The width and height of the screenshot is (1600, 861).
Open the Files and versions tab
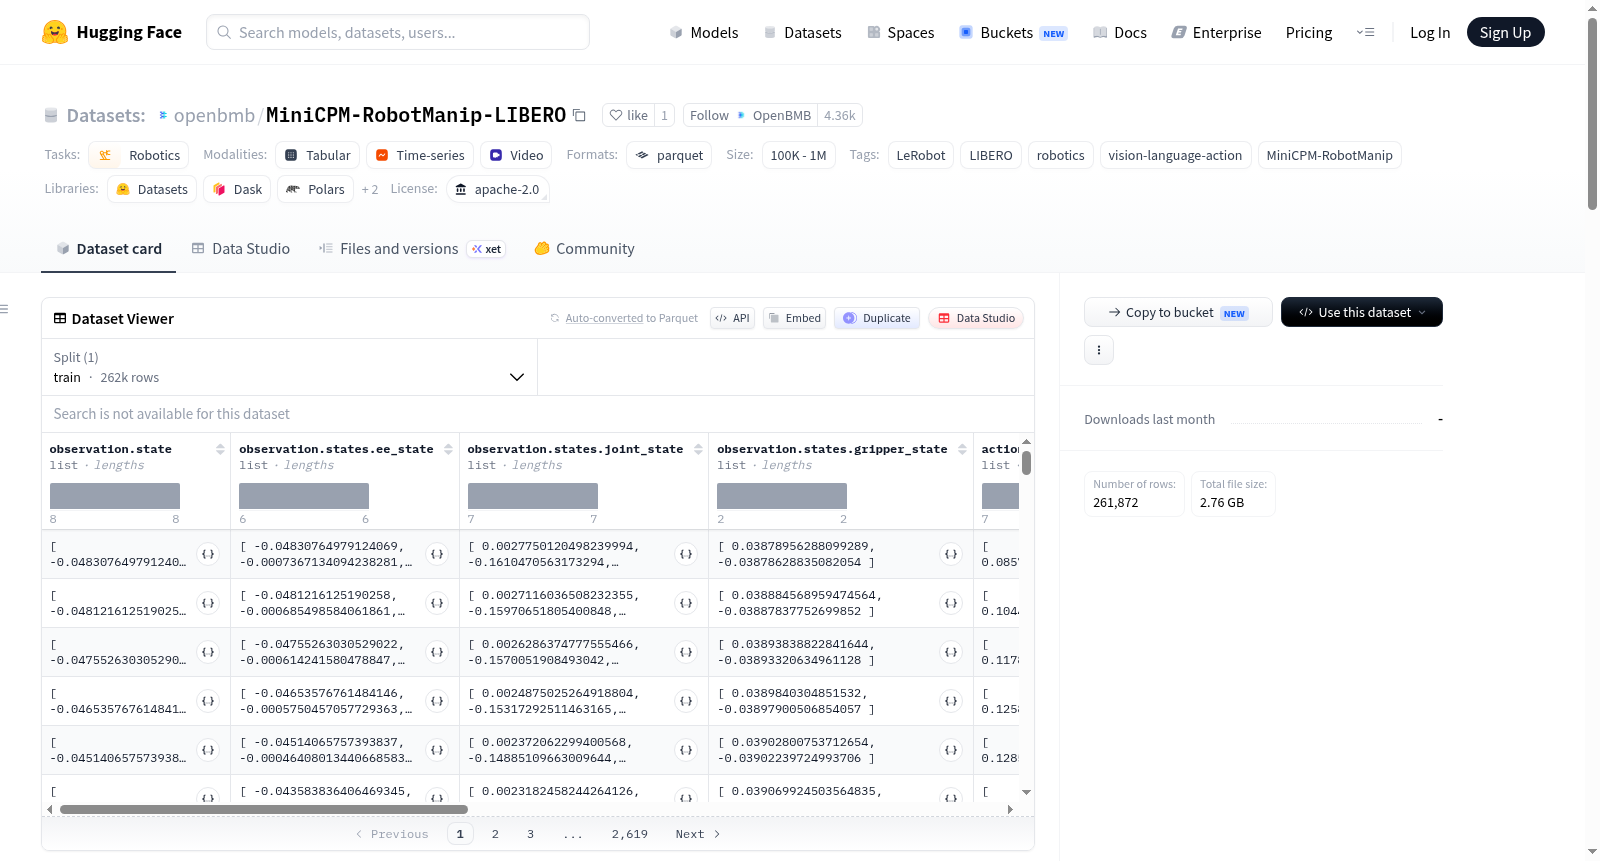click(x=412, y=249)
